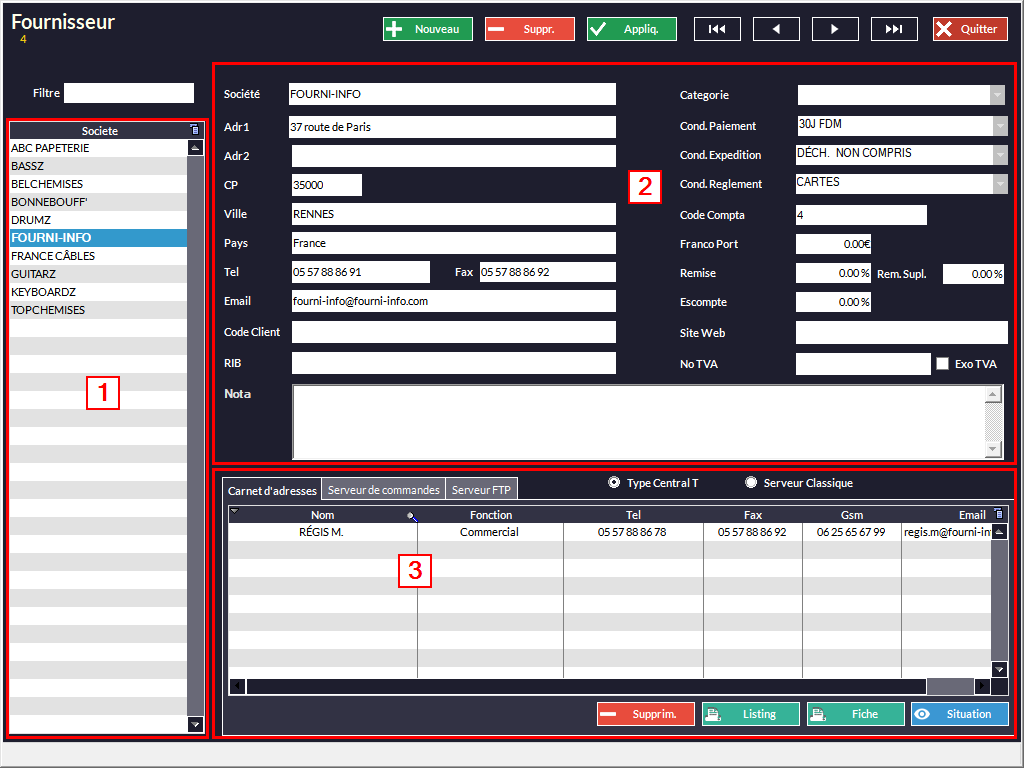This screenshot has width=1024, height=768.
Task: Switch to the Serveur de commandes tab
Action: click(383, 490)
